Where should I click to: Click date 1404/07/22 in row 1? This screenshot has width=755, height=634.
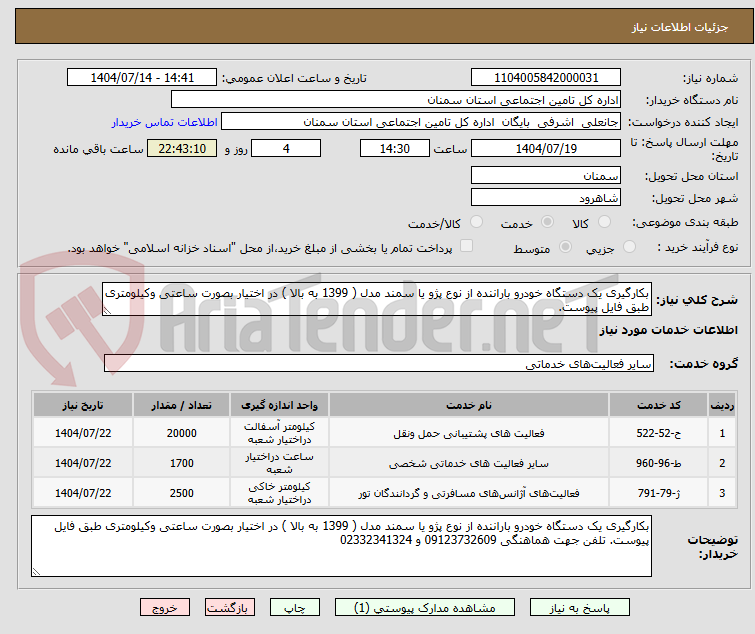pyautogui.click(x=83, y=433)
